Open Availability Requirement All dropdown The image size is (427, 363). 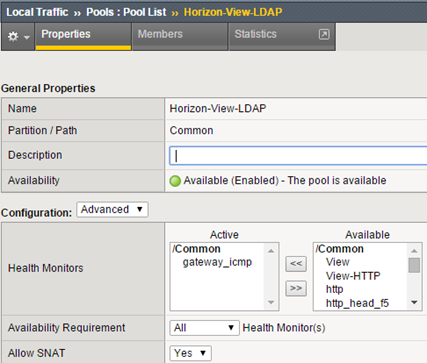pos(204,328)
